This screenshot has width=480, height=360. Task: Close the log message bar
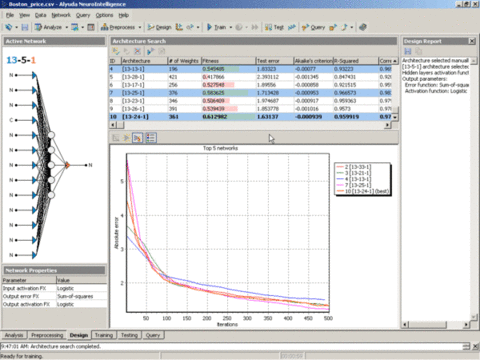(x=476, y=347)
